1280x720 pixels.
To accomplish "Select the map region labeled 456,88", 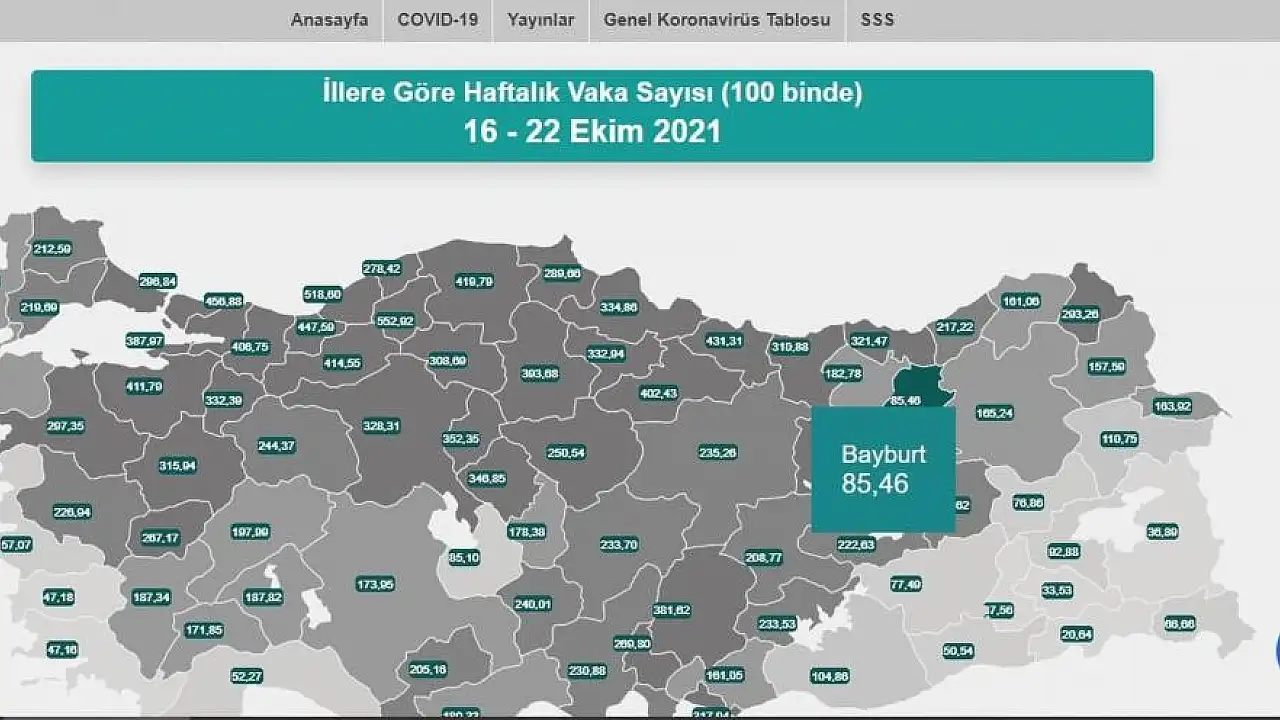I will 223,300.
